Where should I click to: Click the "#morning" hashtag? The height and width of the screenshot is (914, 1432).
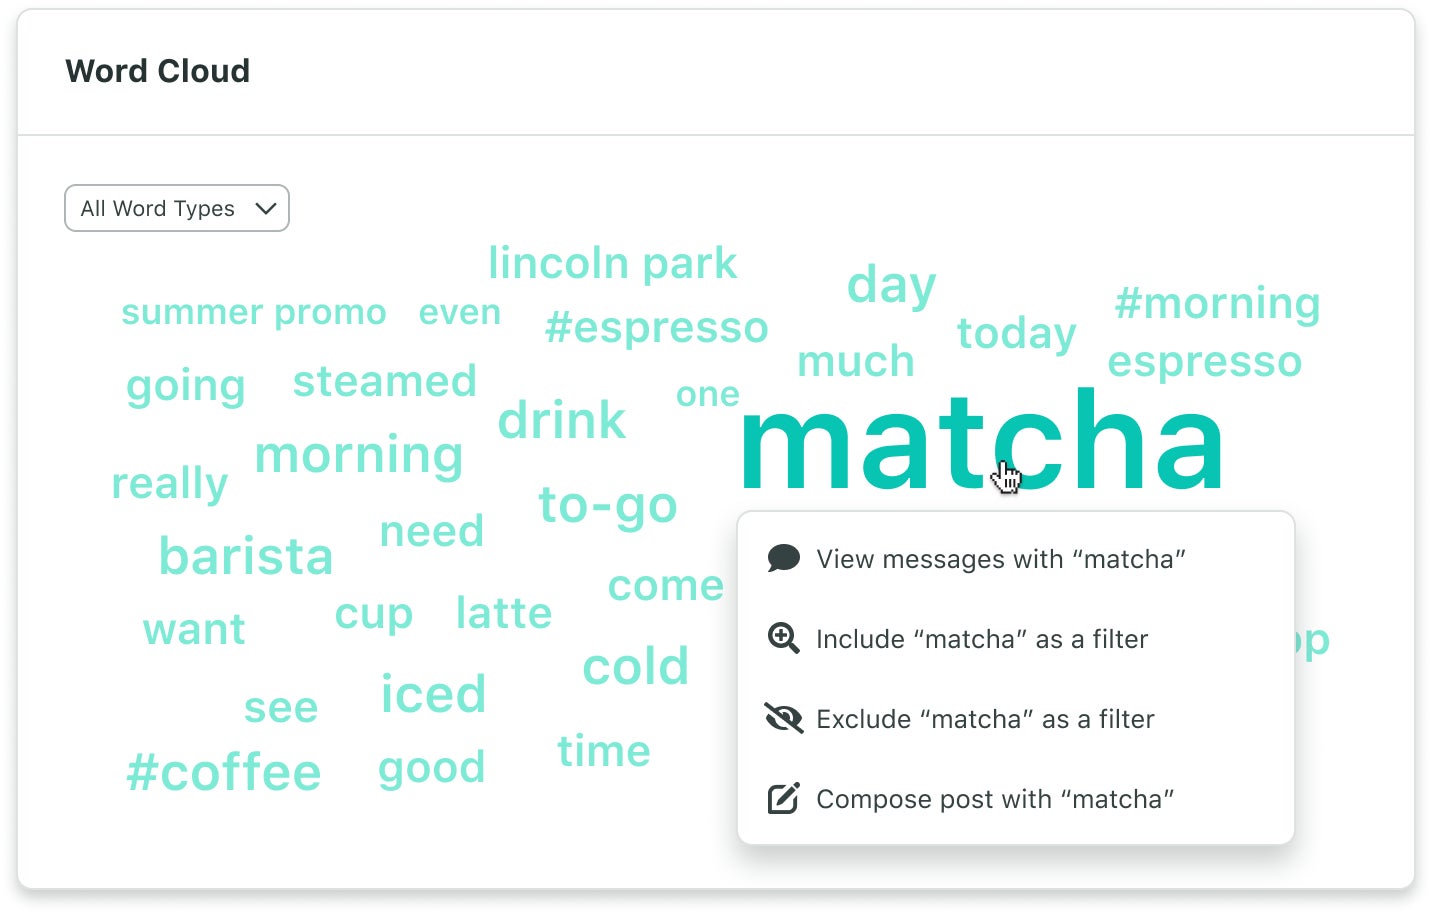(1218, 303)
